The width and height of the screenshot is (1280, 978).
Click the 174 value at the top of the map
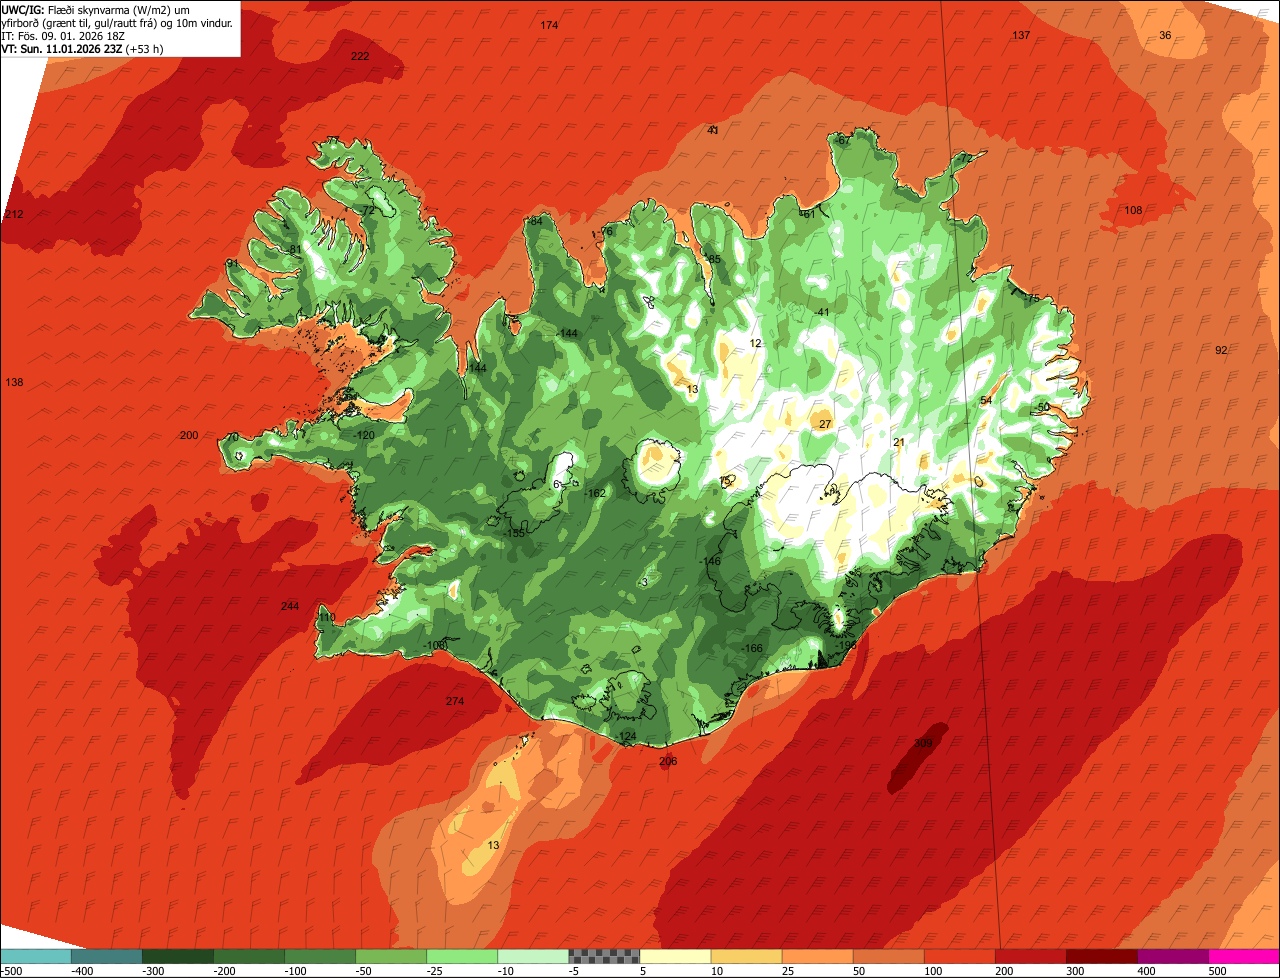[x=549, y=25]
